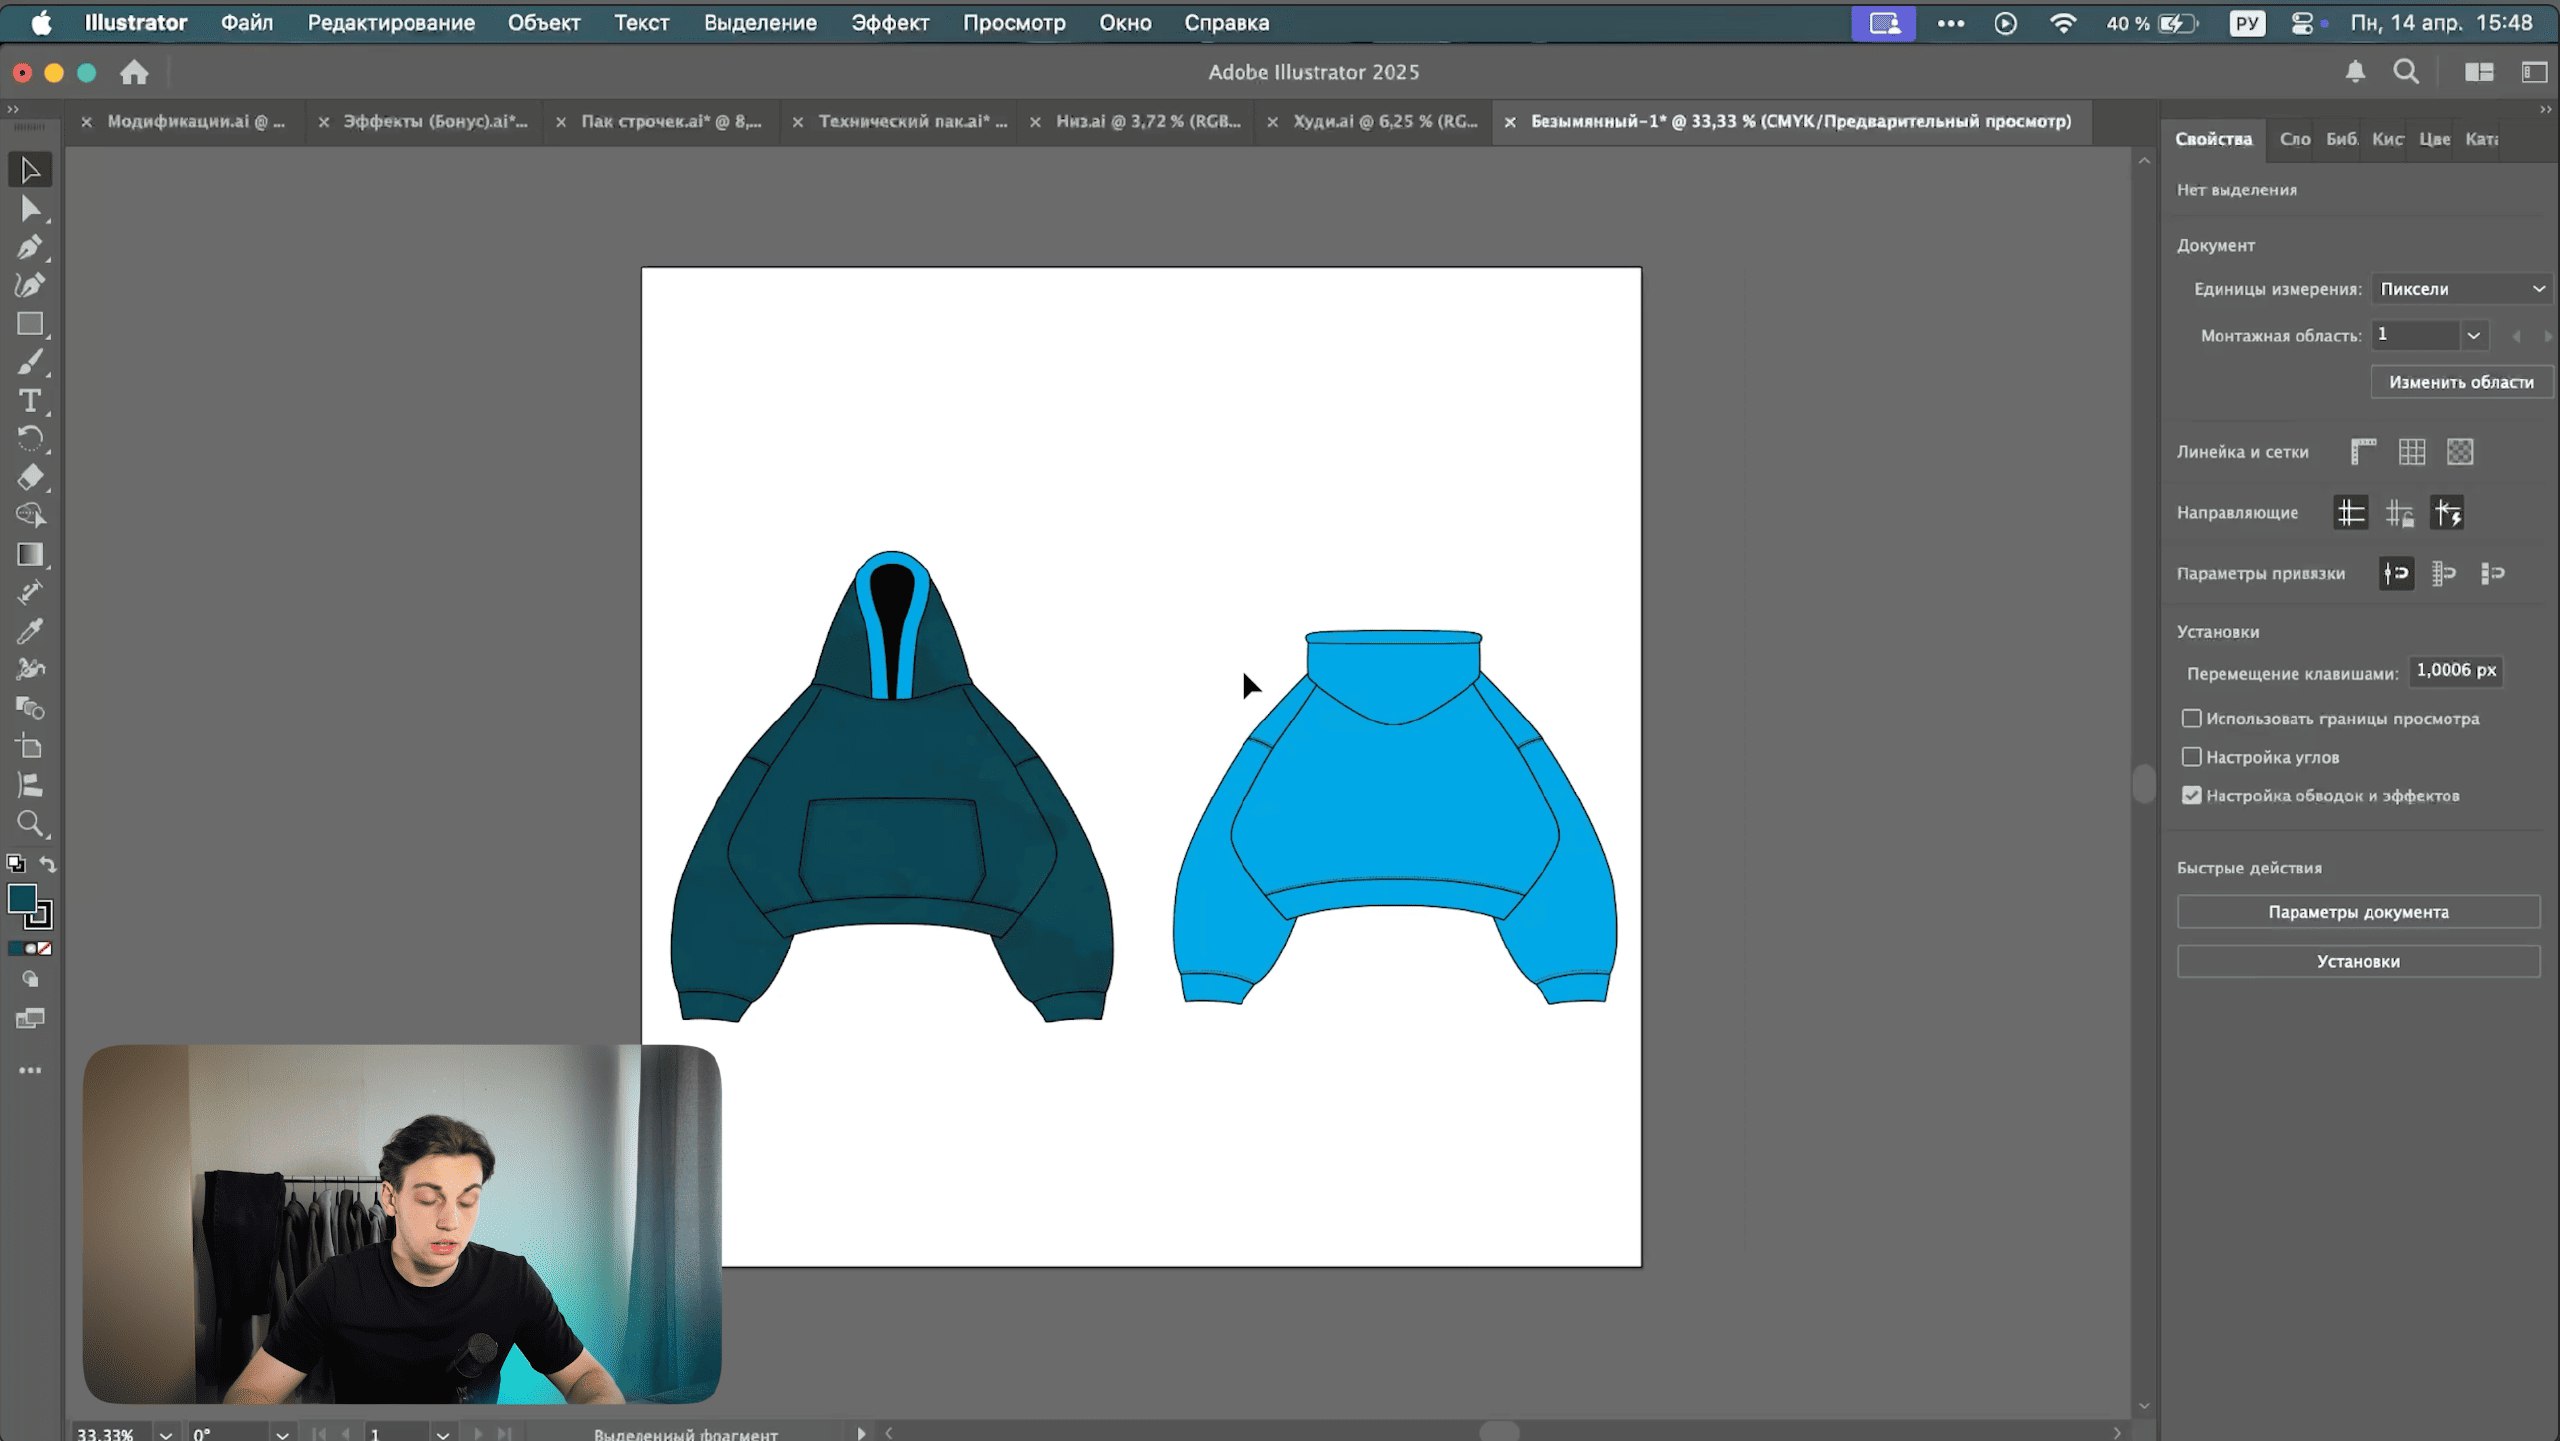Check the Настройка углов option
Viewport: 2560px width, 1441px height.
coord(2191,757)
